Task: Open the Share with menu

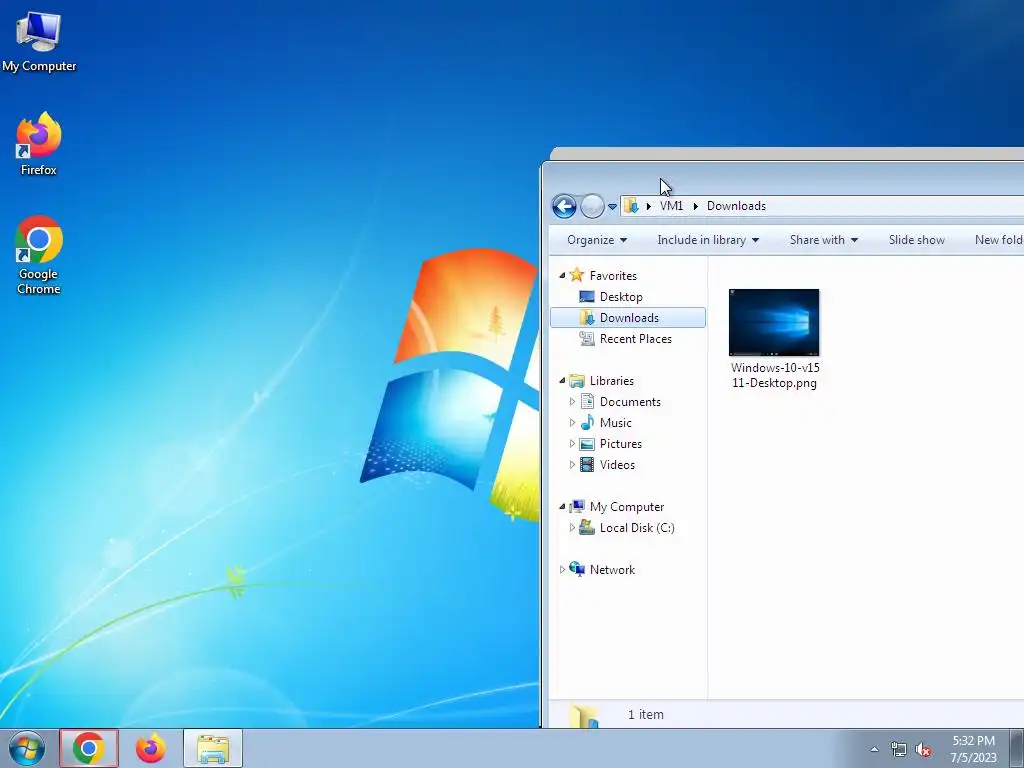Action: click(x=824, y=240)
